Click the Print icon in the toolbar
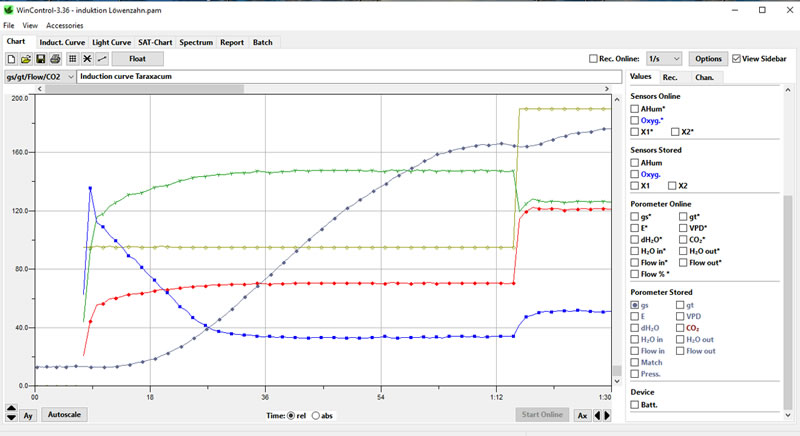 pos(54,59)
